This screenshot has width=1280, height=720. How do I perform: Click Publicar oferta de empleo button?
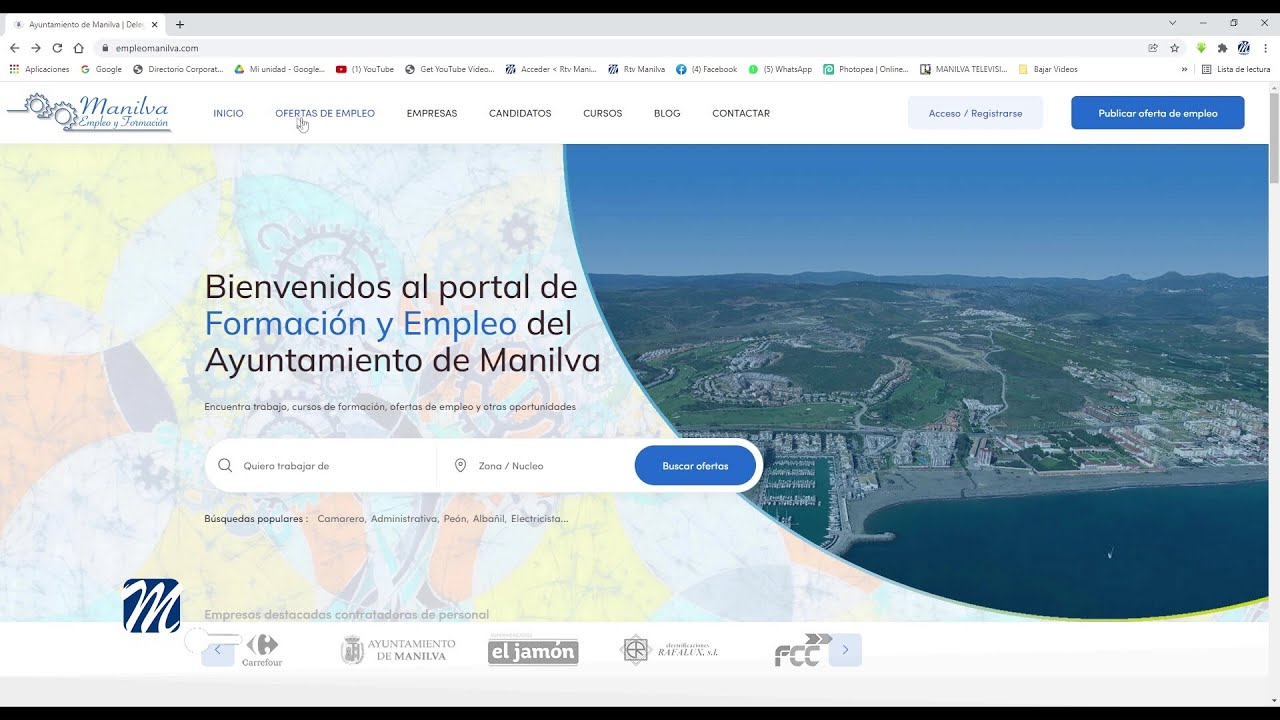[1158, 113]
